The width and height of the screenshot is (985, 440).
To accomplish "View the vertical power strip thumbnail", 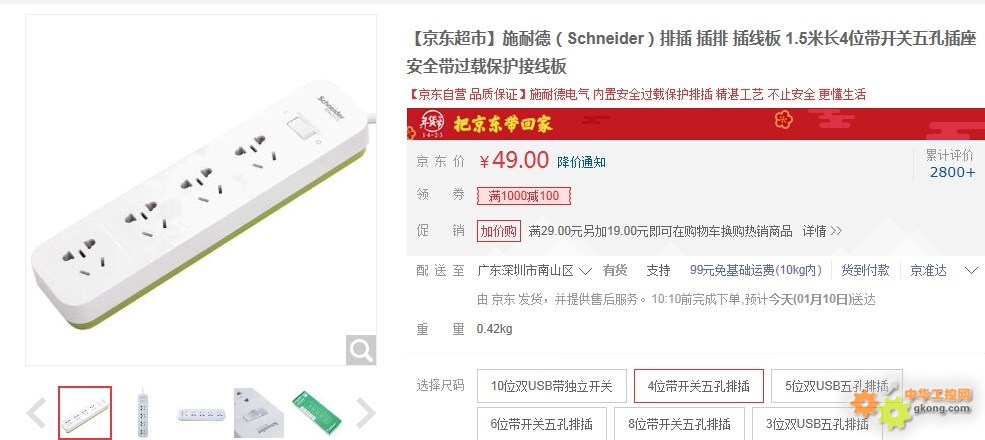I will point(143,413).
